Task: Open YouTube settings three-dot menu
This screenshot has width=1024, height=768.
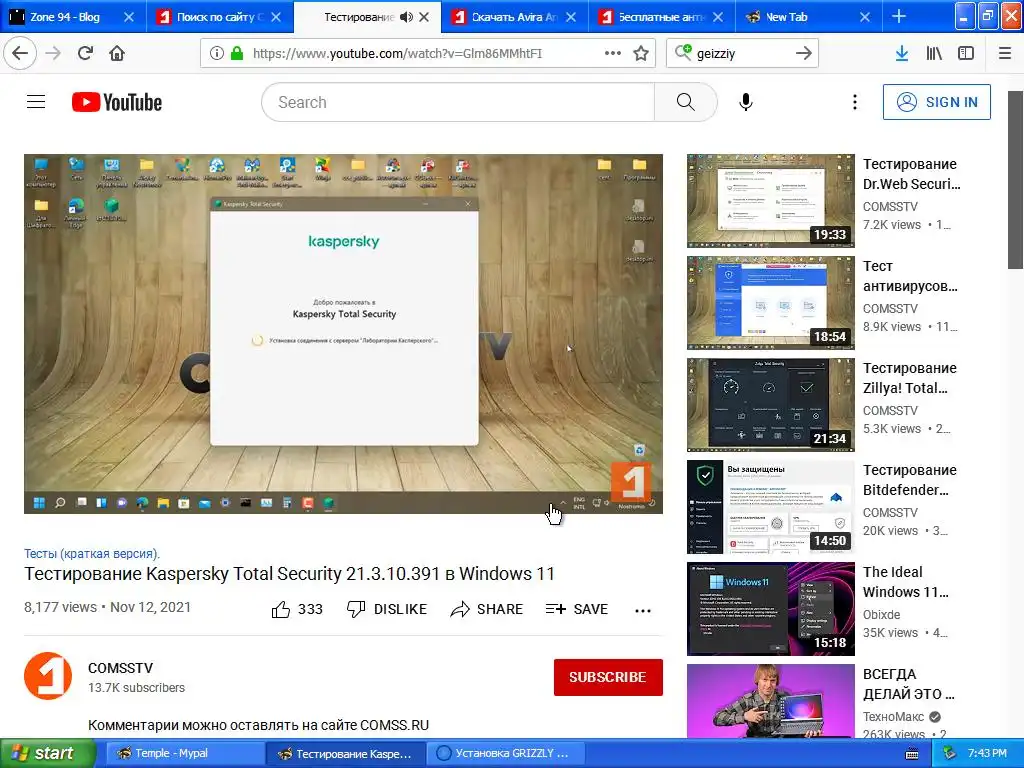Action: pos(854,102)
